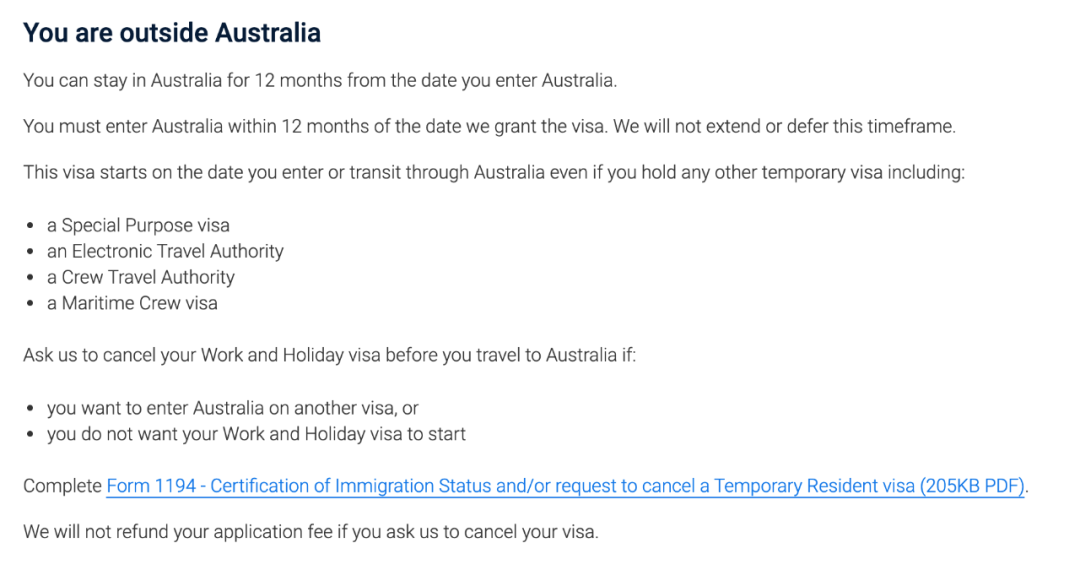Screen dimensions: 1080x581
Task: Select the "a Maritime Crew visa" list item
Action: (132, 304)
